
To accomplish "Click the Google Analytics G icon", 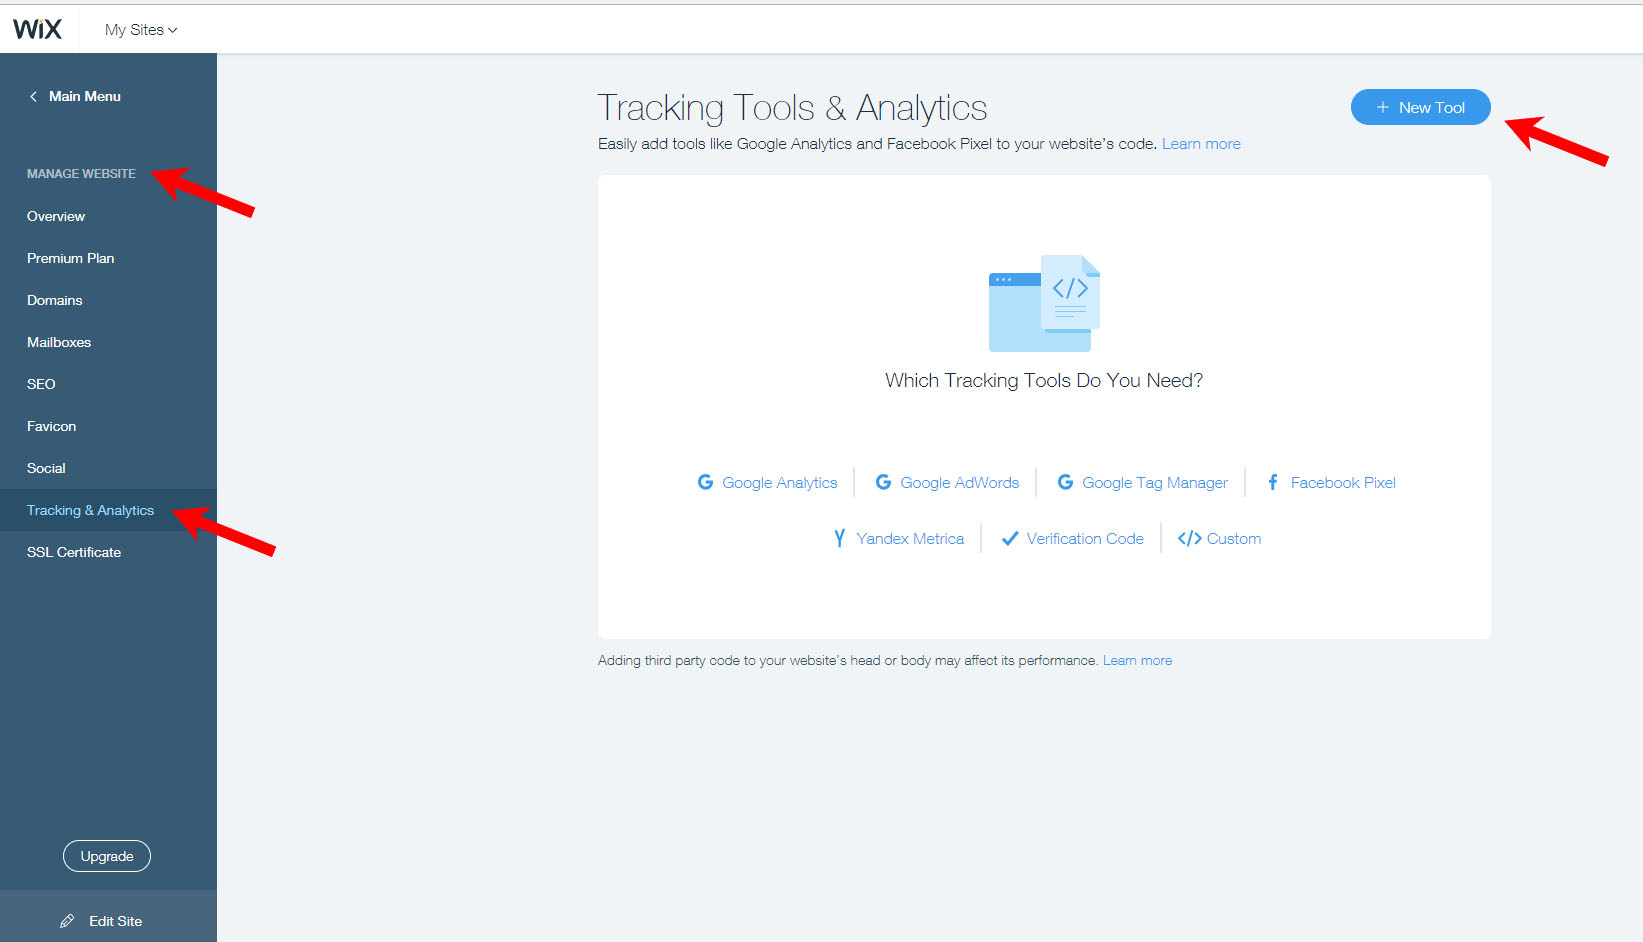I will [705, 482].
